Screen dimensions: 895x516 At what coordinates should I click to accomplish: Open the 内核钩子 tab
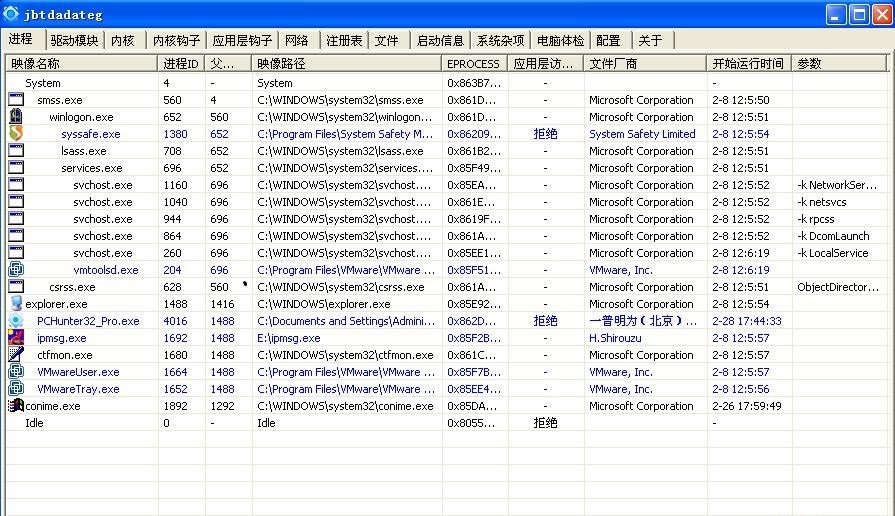pos(176,41)
